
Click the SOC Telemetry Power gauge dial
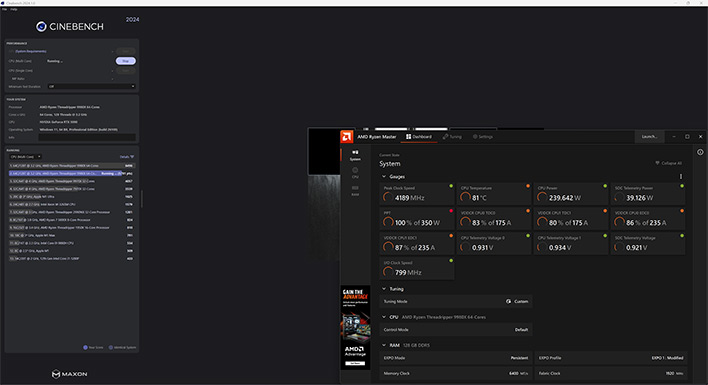tap(620, 197)
